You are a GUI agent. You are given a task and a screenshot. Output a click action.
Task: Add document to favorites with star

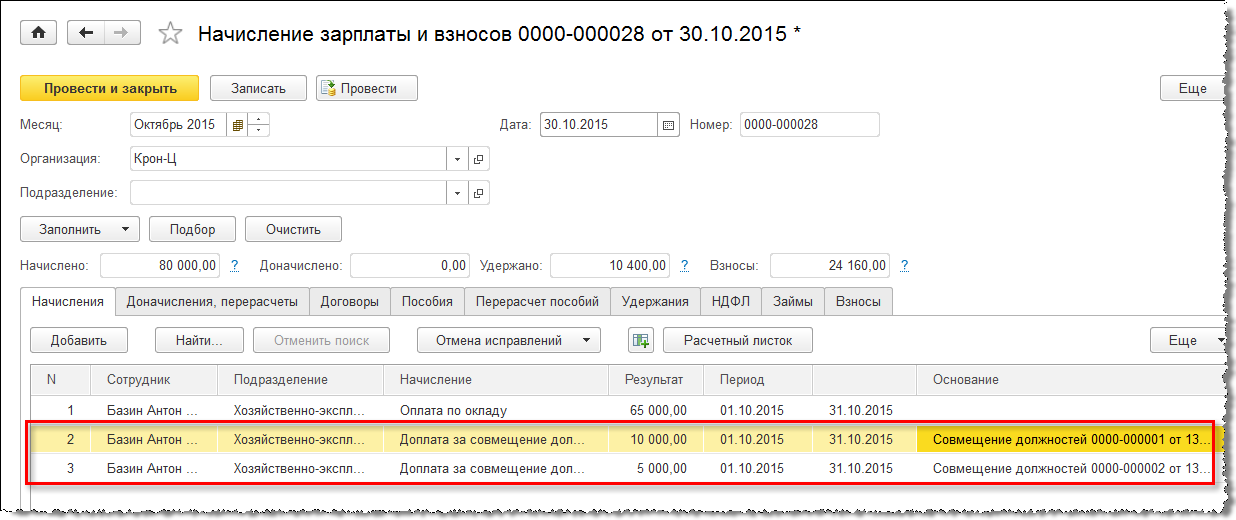171,34
